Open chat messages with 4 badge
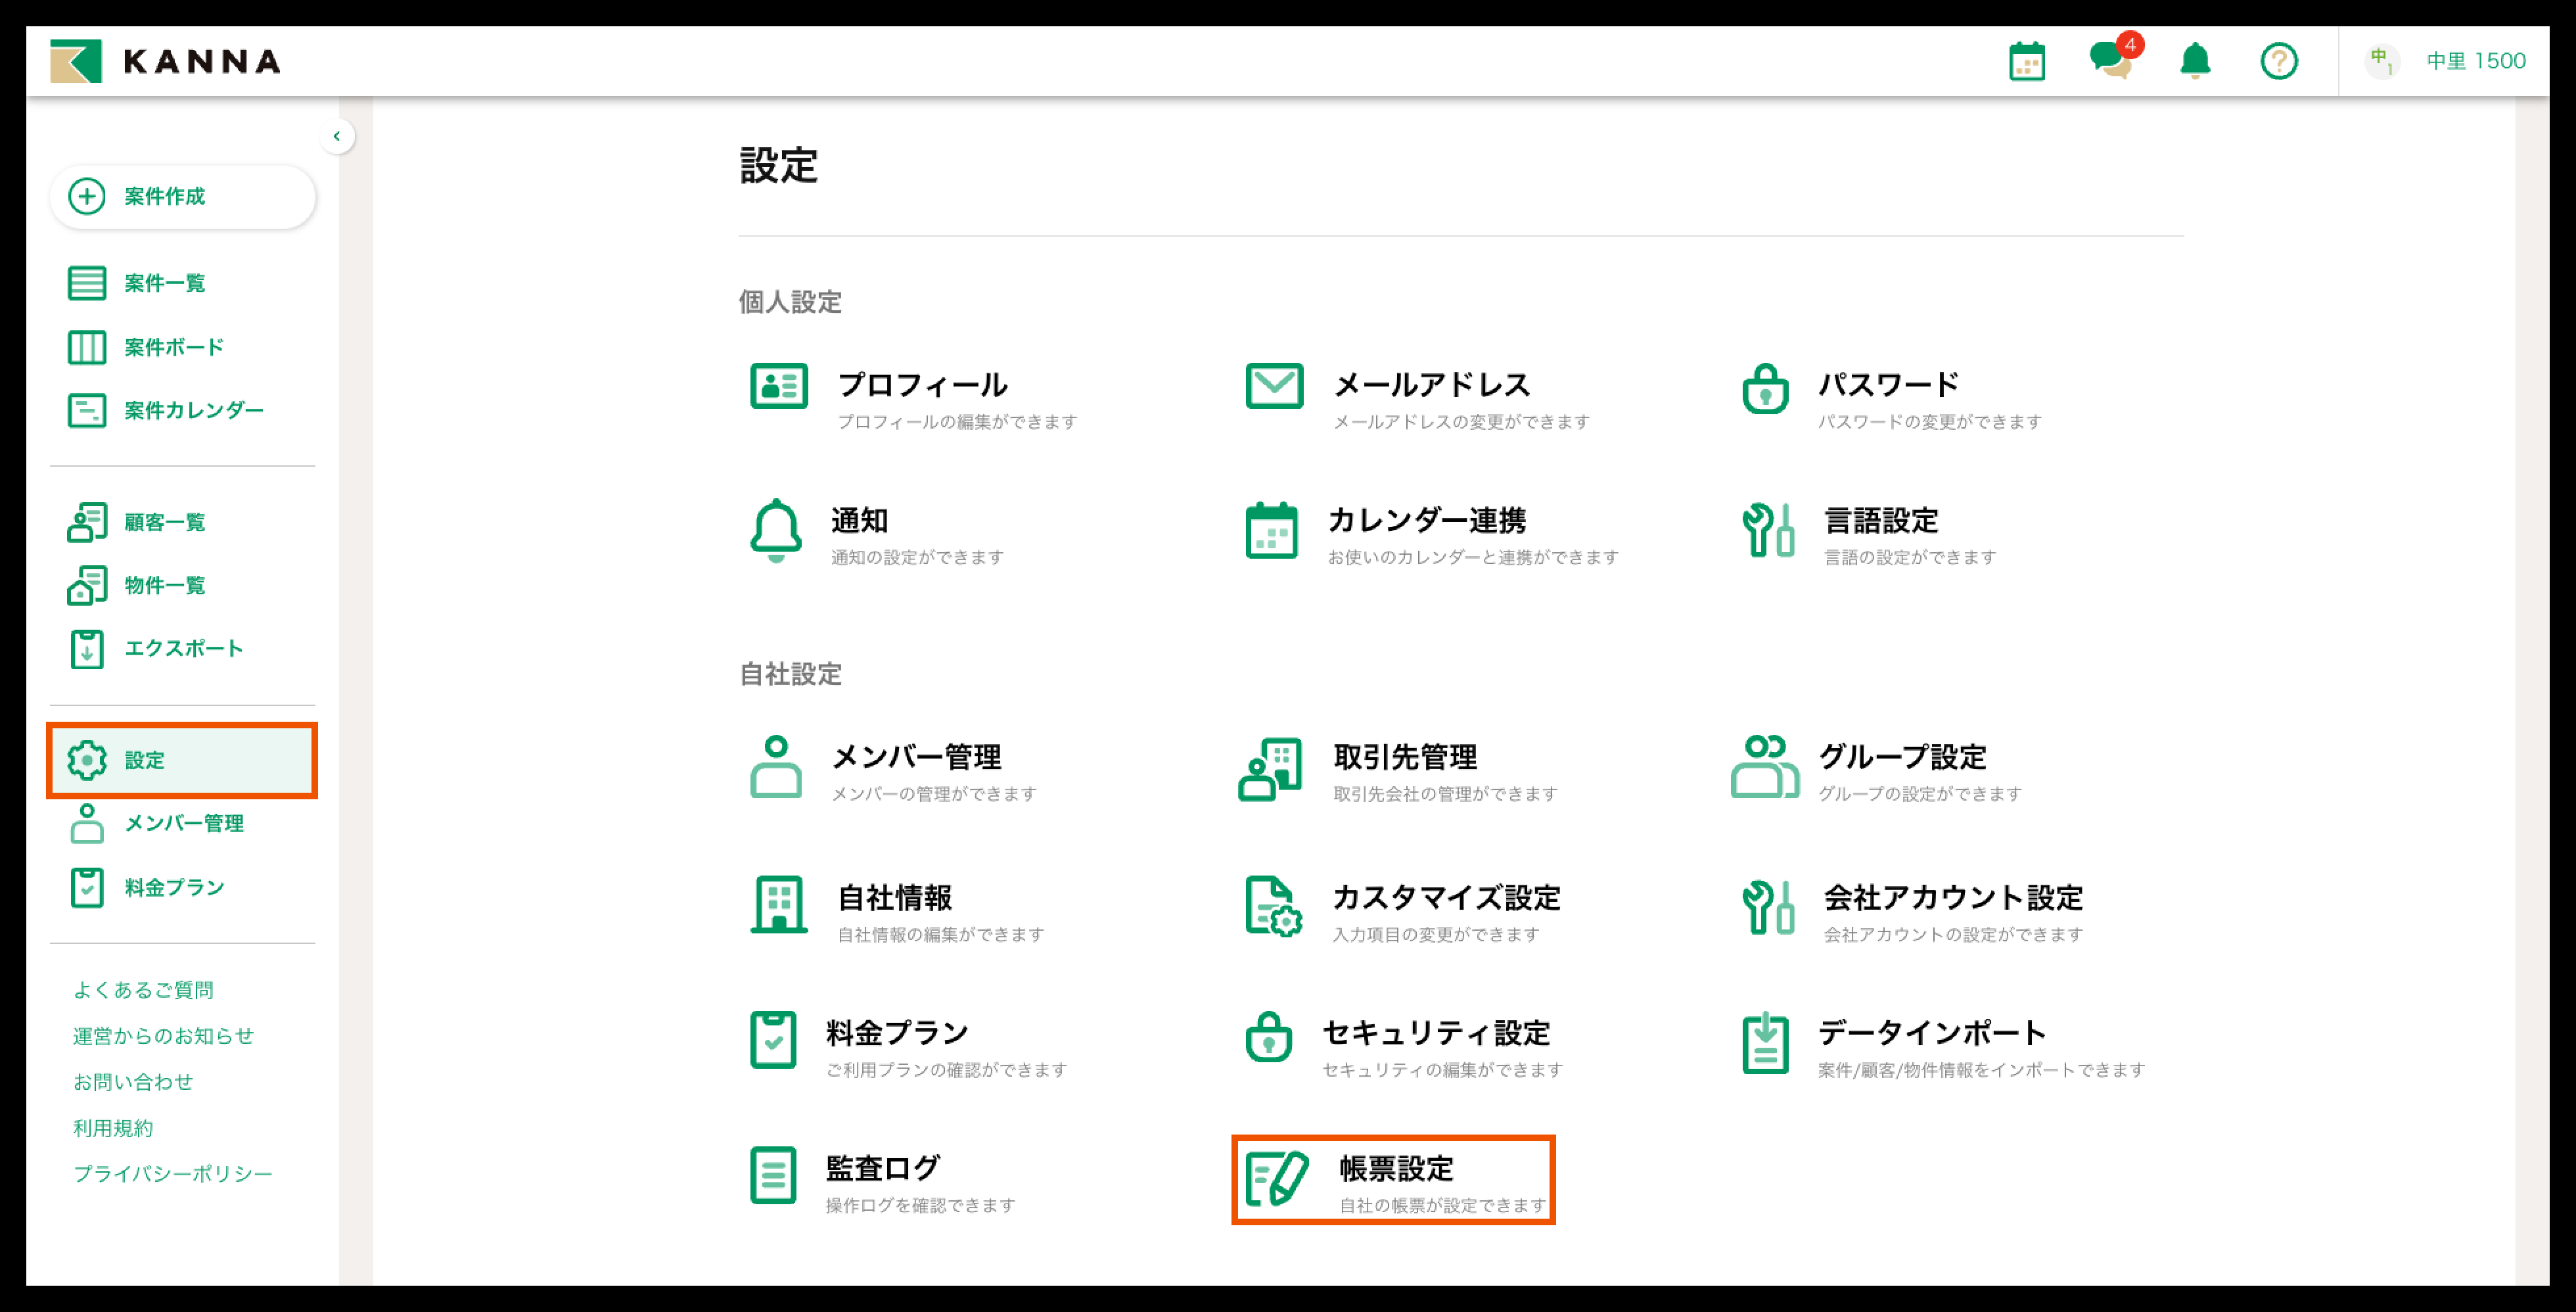 tap(2110, 60)
